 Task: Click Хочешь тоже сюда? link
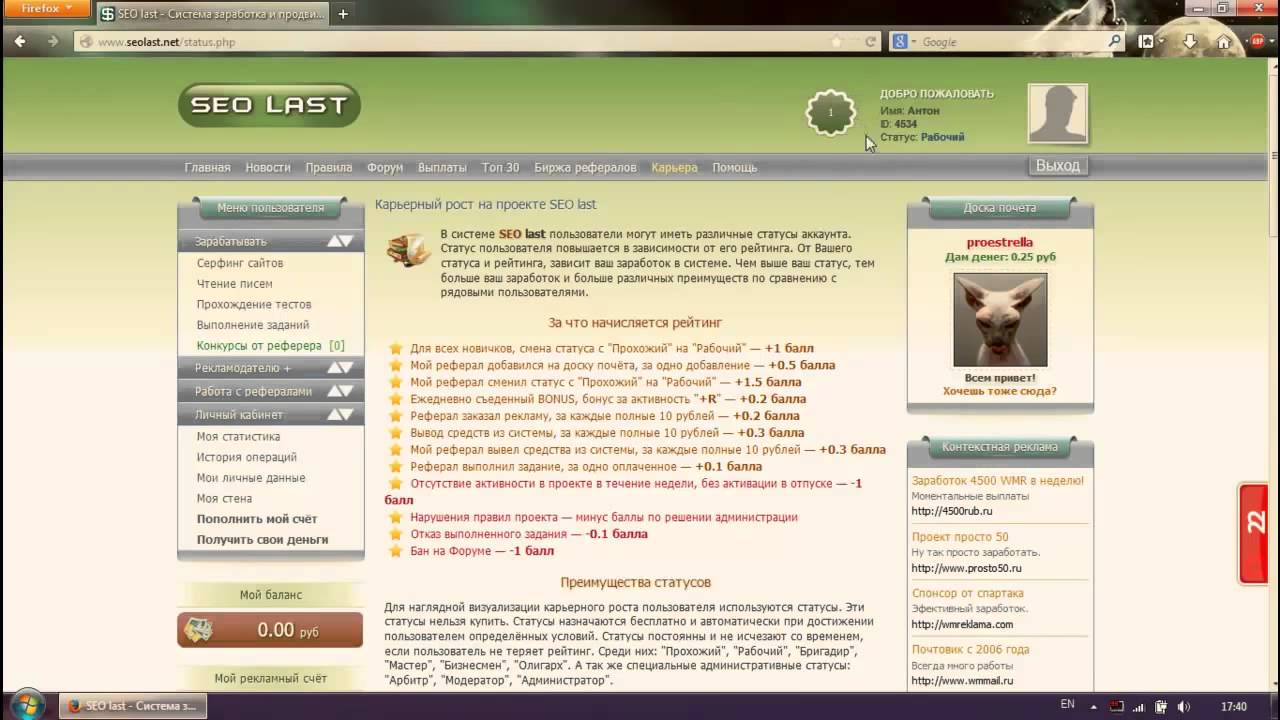point(1000,391)
